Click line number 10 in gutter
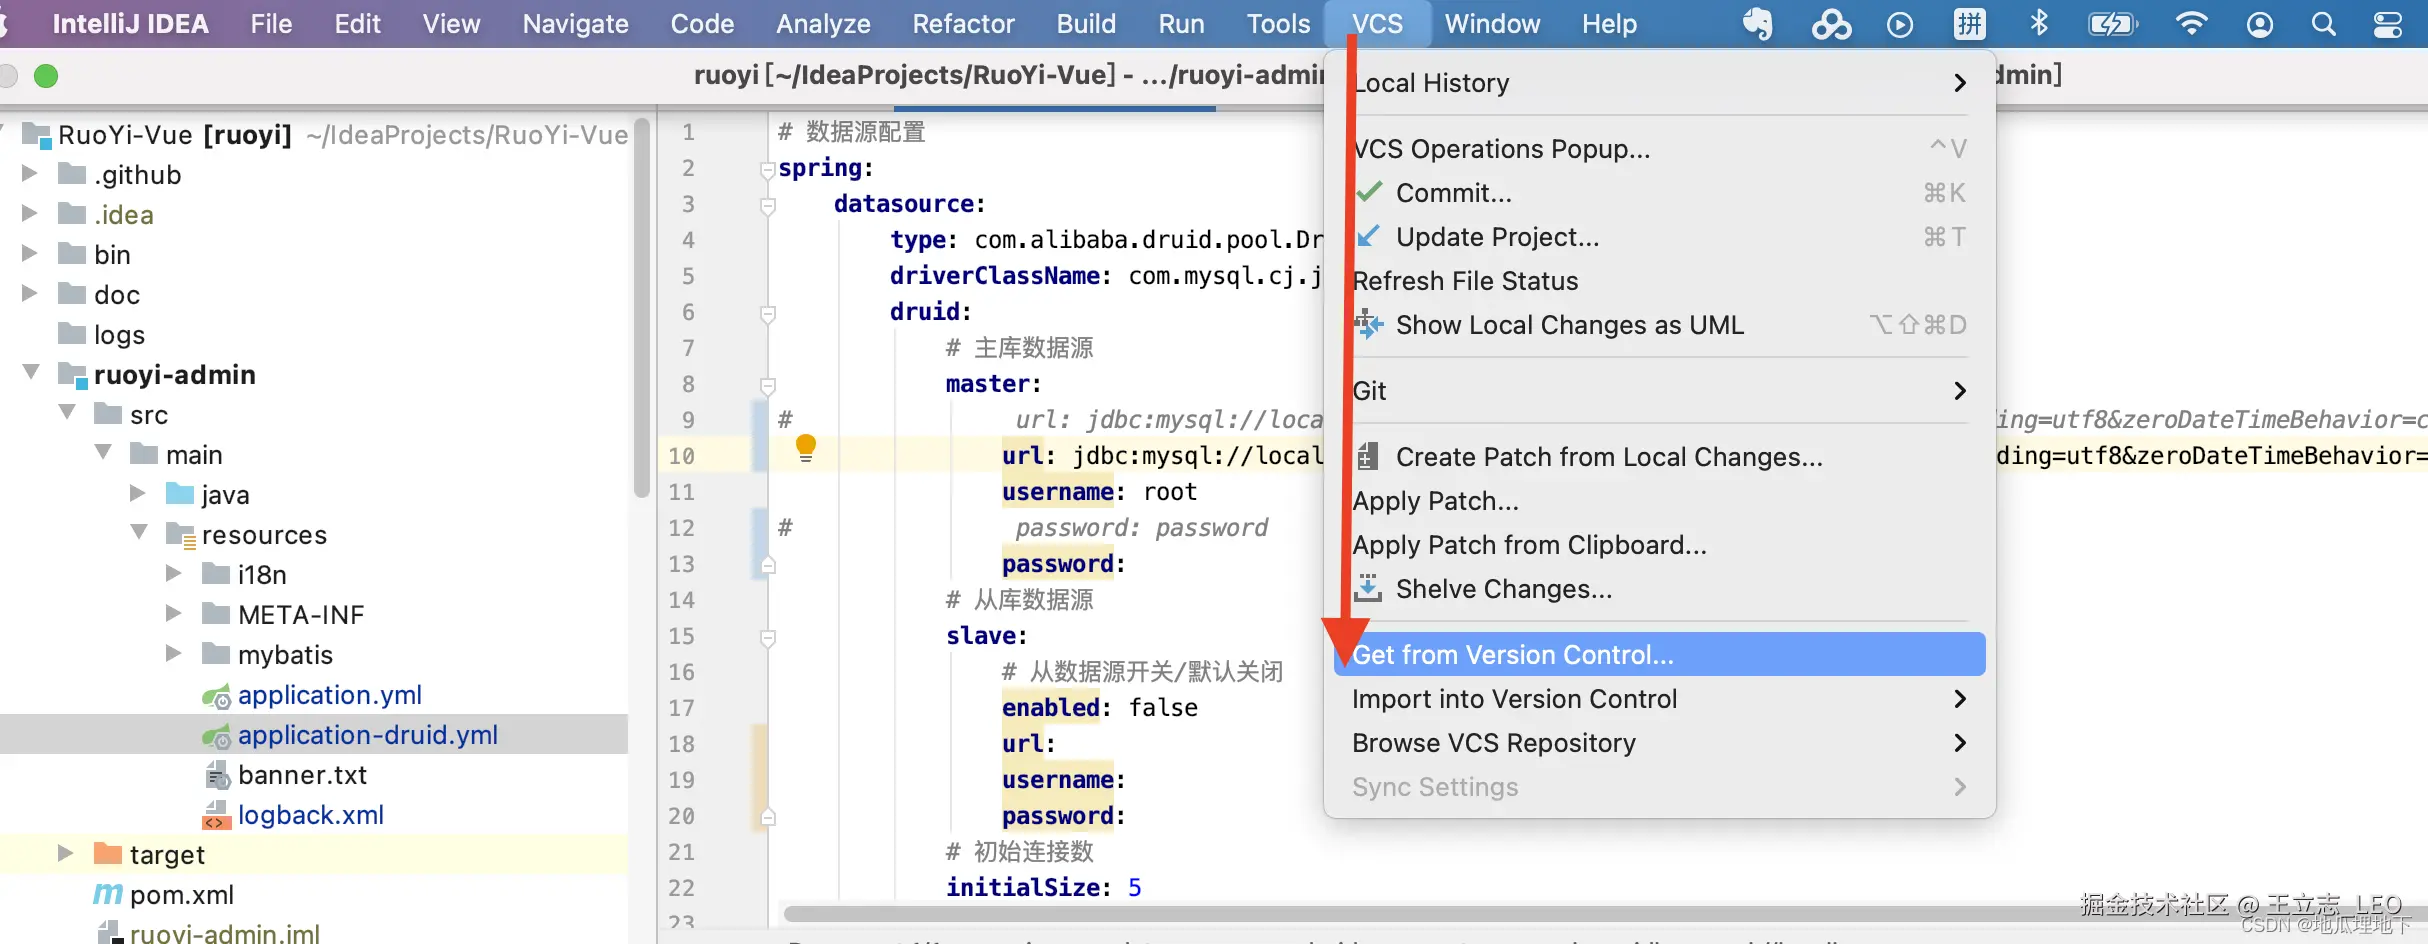Viewport: 2428px width, 944px height. [x=681, y=456]
